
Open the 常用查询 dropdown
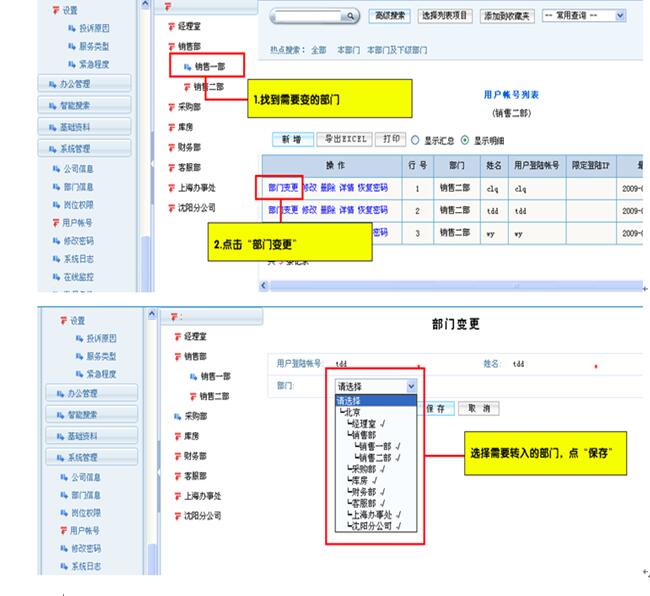point(583,16)
